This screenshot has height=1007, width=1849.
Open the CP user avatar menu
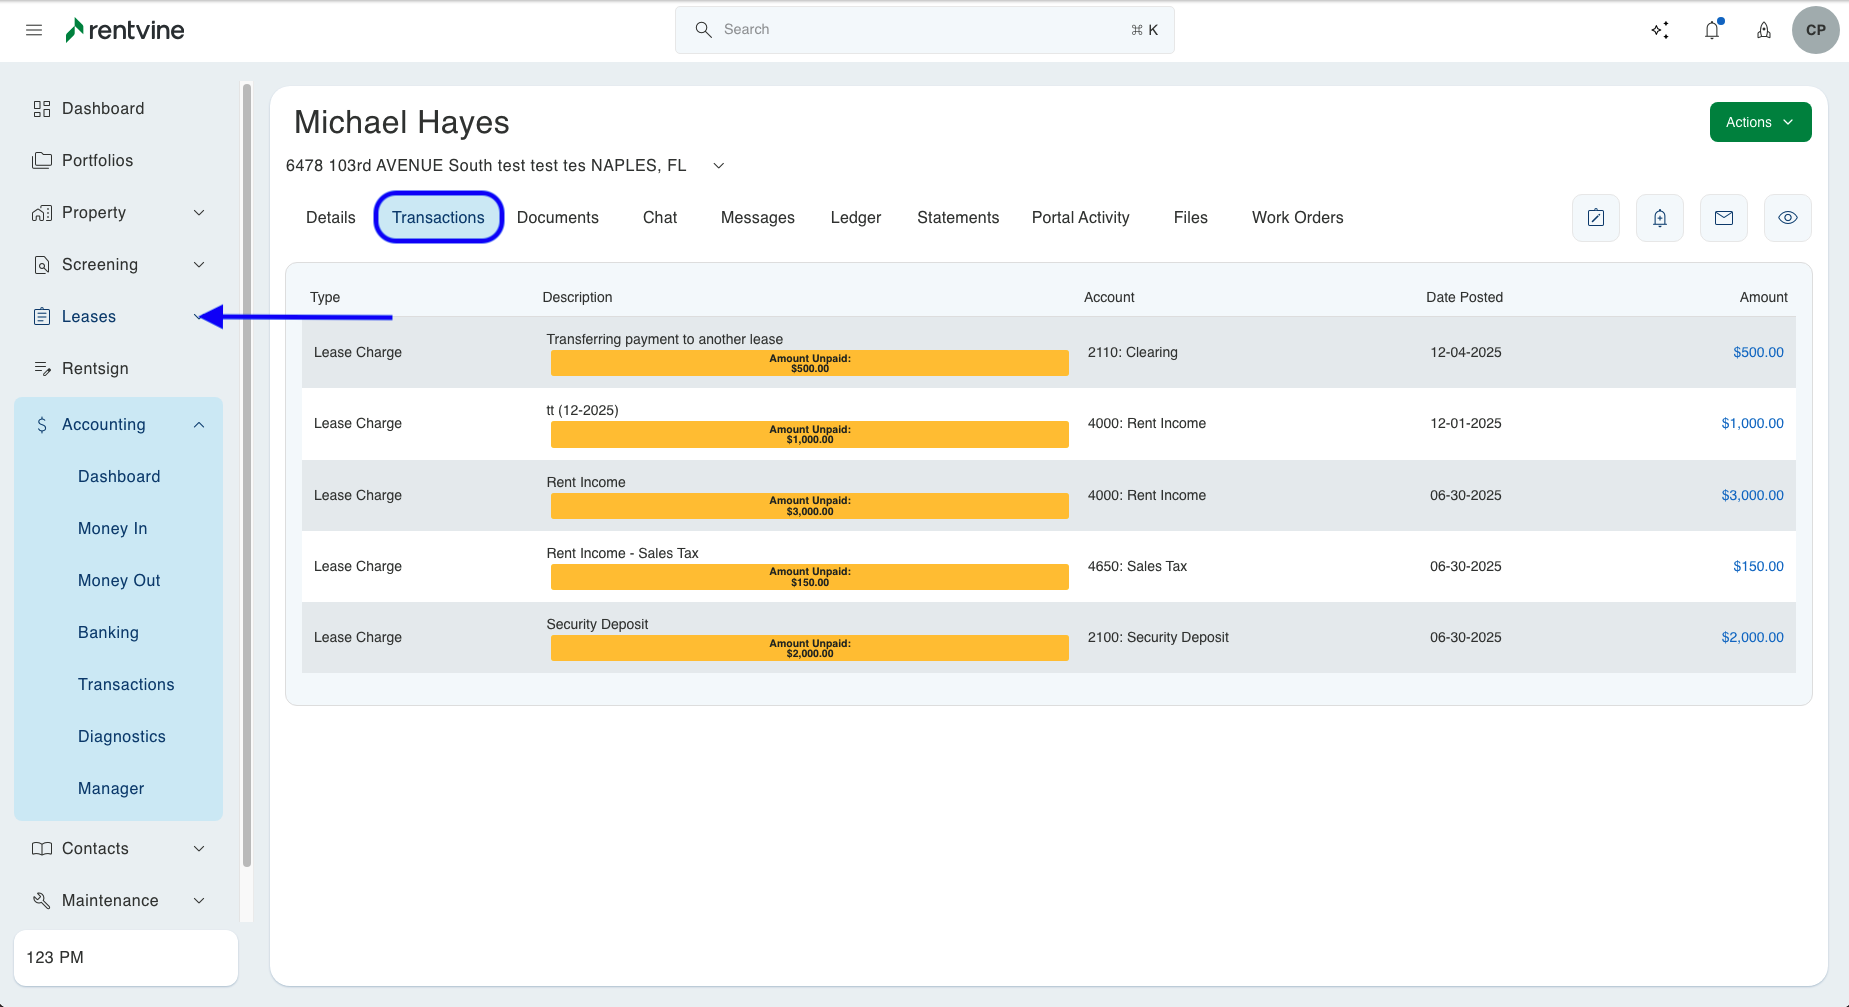pos(1815,30)
